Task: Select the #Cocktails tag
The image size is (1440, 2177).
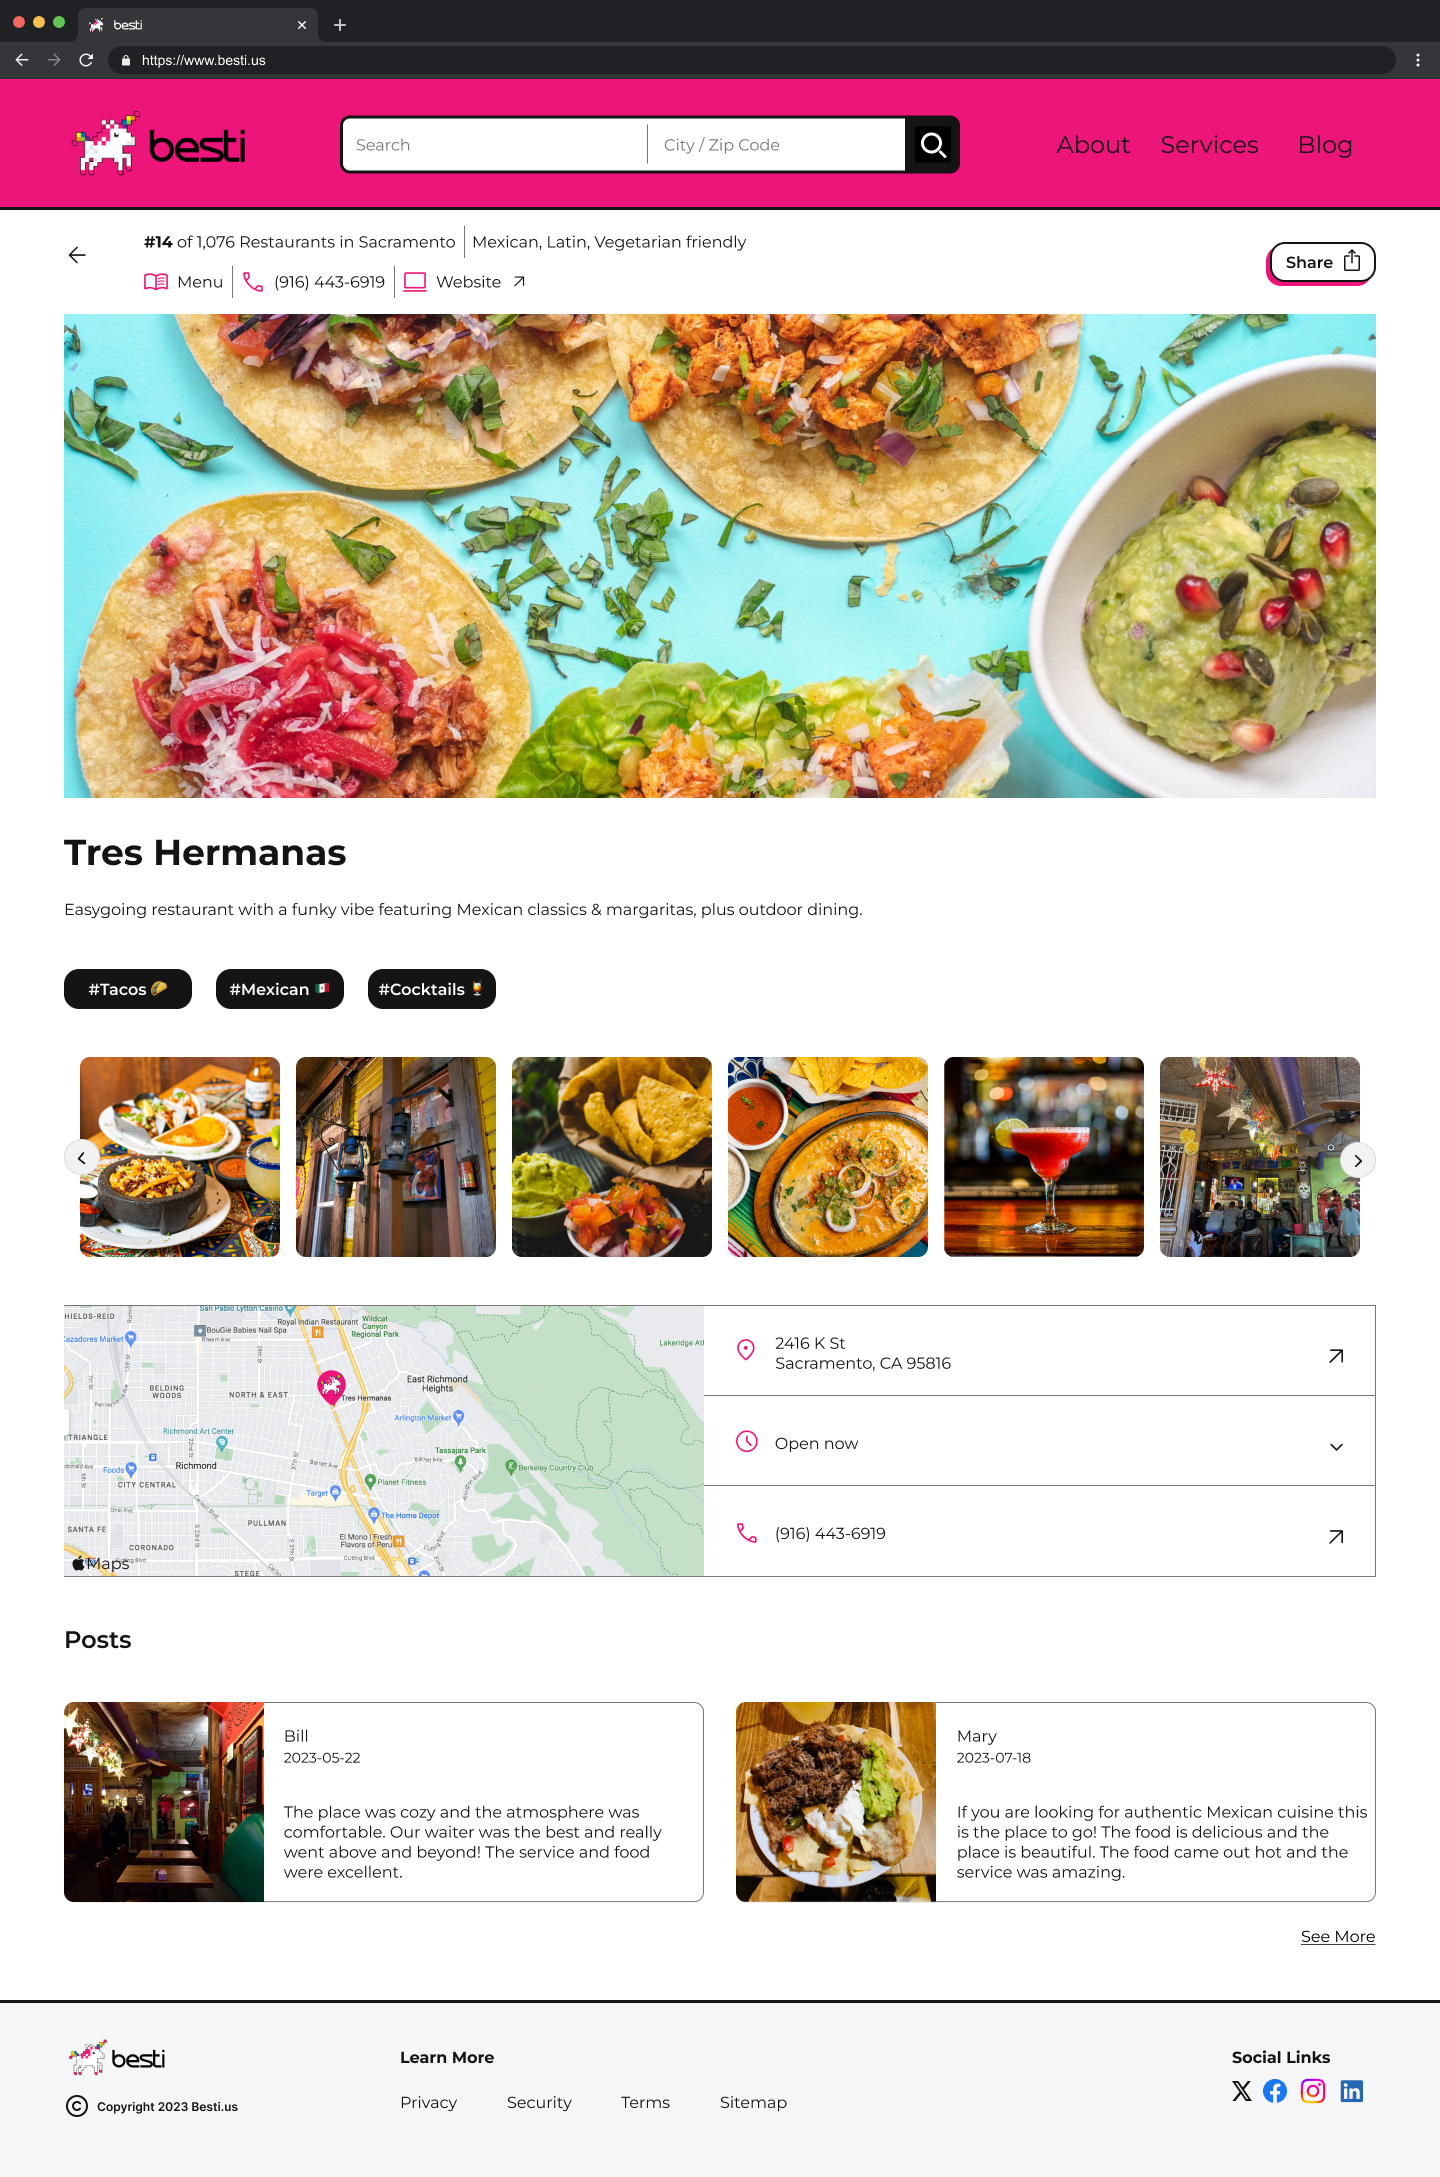Action: click(432, 989)
